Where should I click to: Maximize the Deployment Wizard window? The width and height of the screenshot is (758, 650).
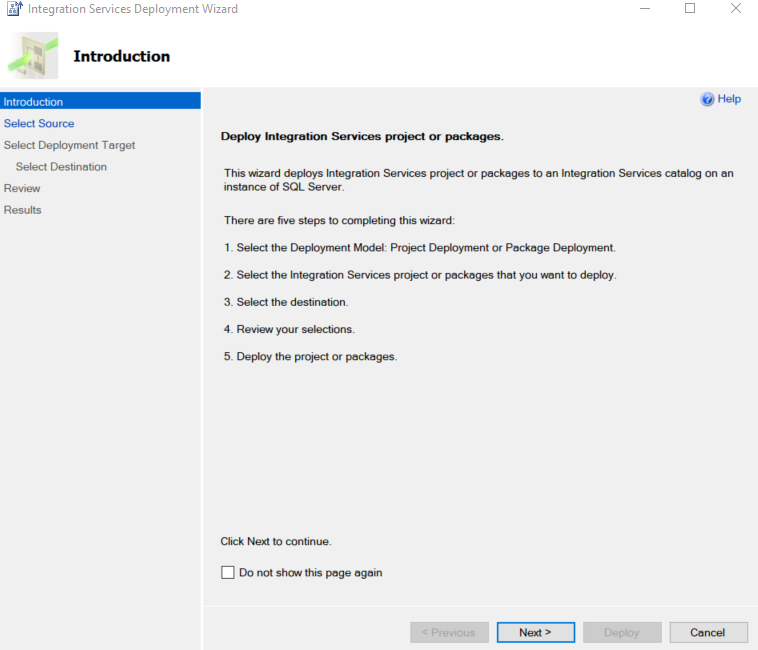point(690,9)
